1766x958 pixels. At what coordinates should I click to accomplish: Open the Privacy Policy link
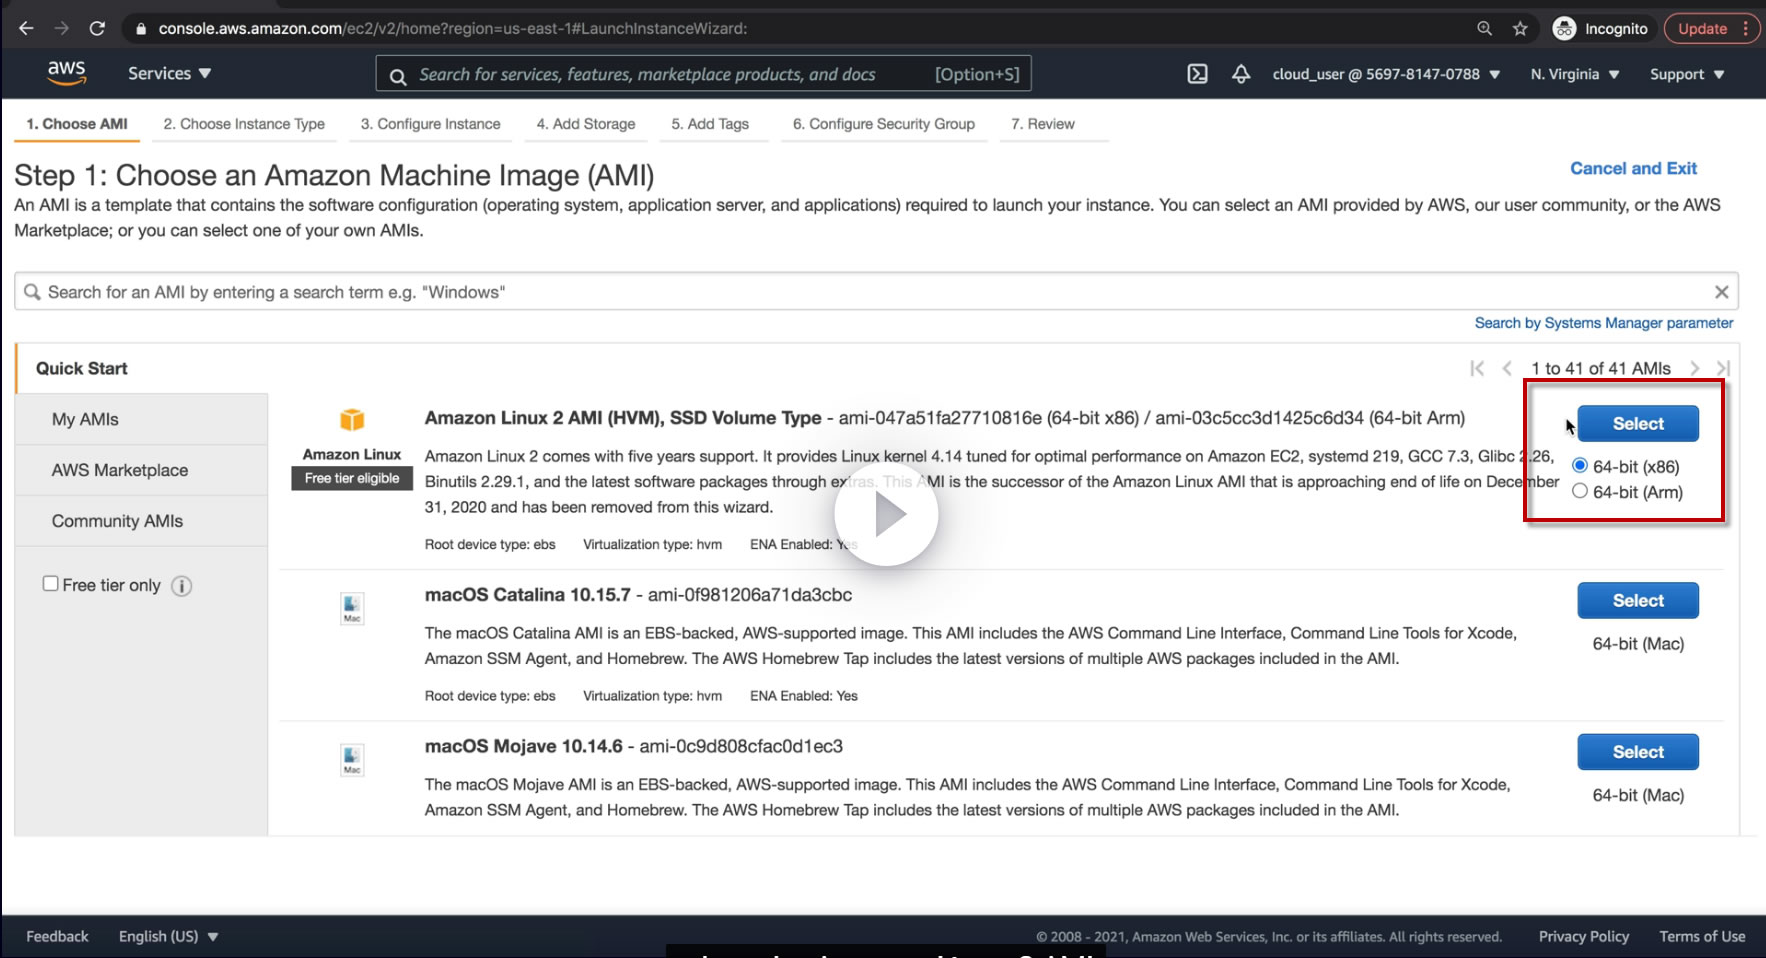1584,936
